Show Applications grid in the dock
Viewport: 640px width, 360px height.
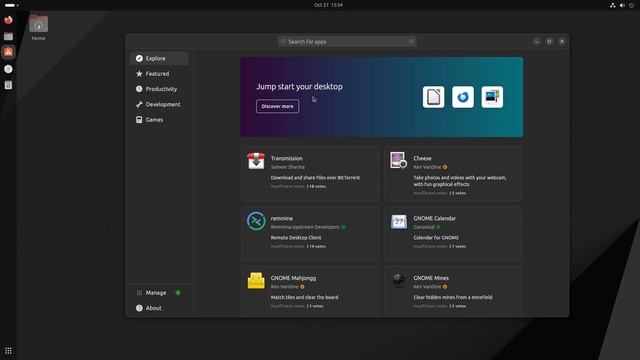pos(8,351)
